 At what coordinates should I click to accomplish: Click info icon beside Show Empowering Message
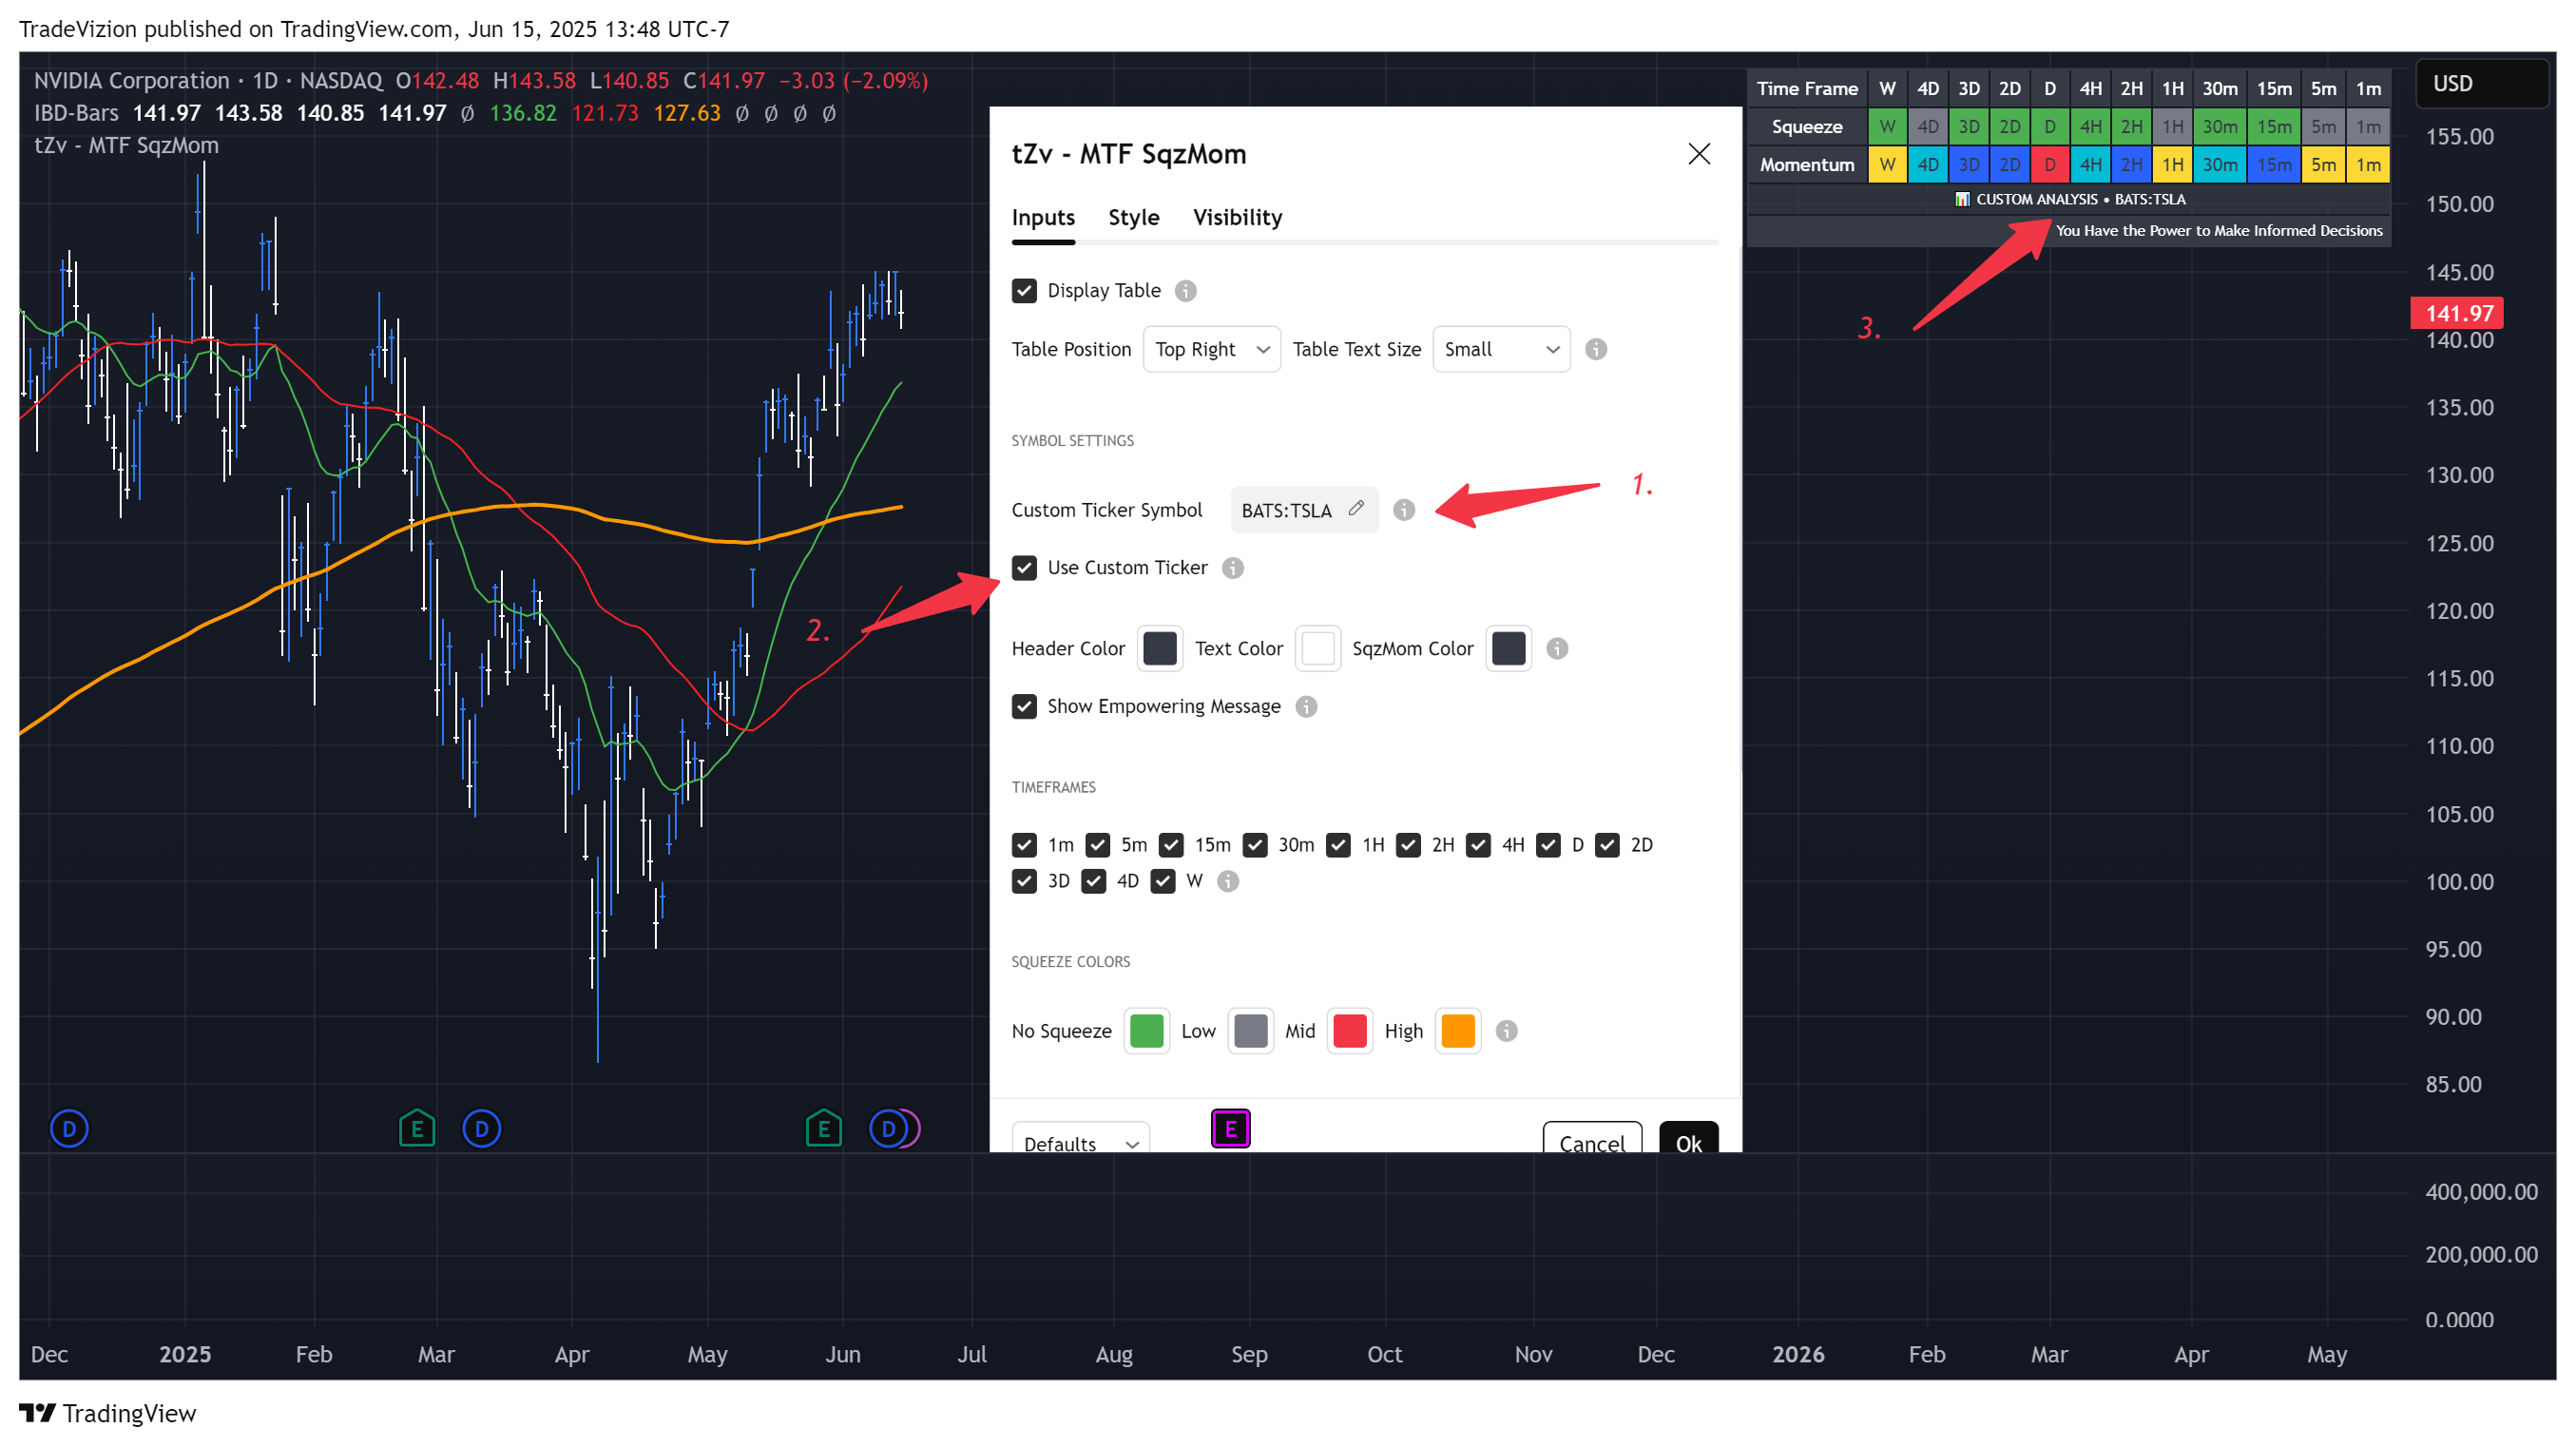pyautogui.click(x=1306, y=707)
